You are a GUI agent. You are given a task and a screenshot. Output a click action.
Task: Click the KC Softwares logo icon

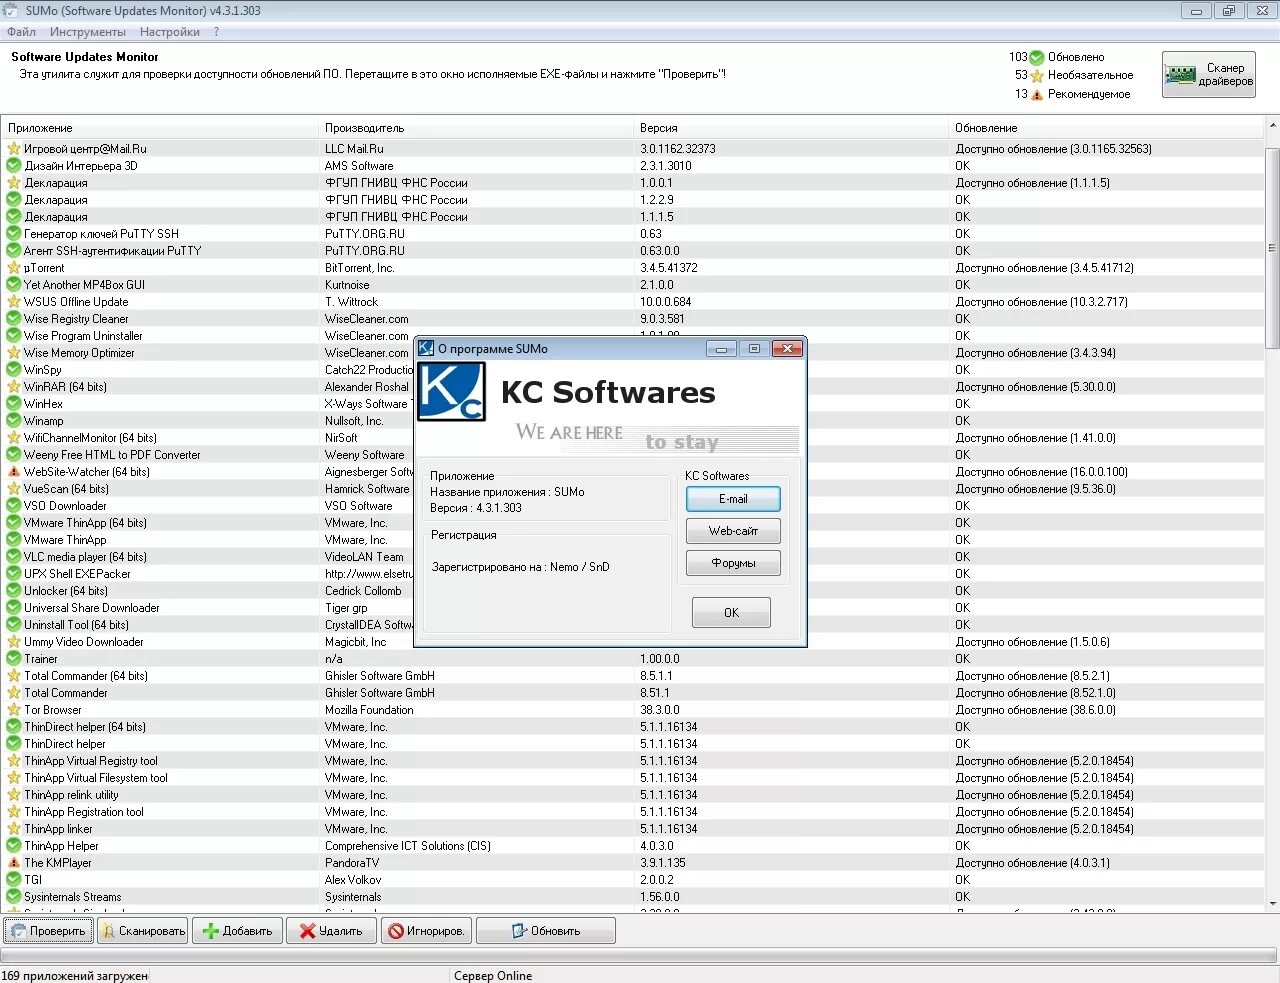coord(451,392)
